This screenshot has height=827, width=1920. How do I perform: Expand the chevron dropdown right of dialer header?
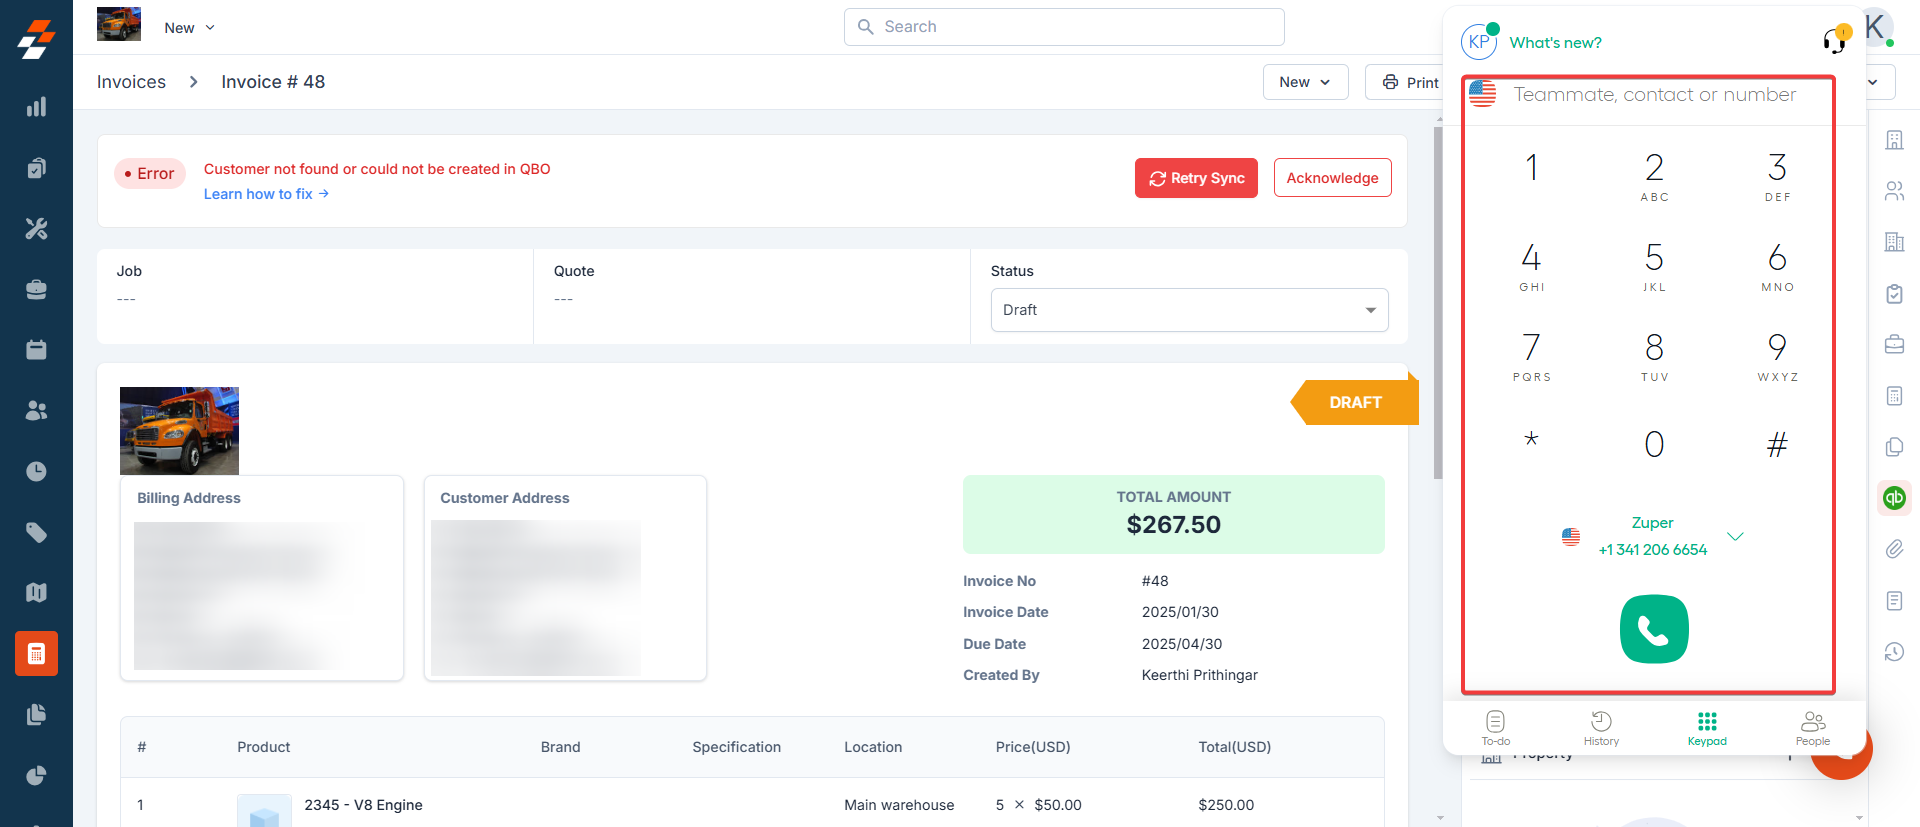click(x=1874, y=82)
